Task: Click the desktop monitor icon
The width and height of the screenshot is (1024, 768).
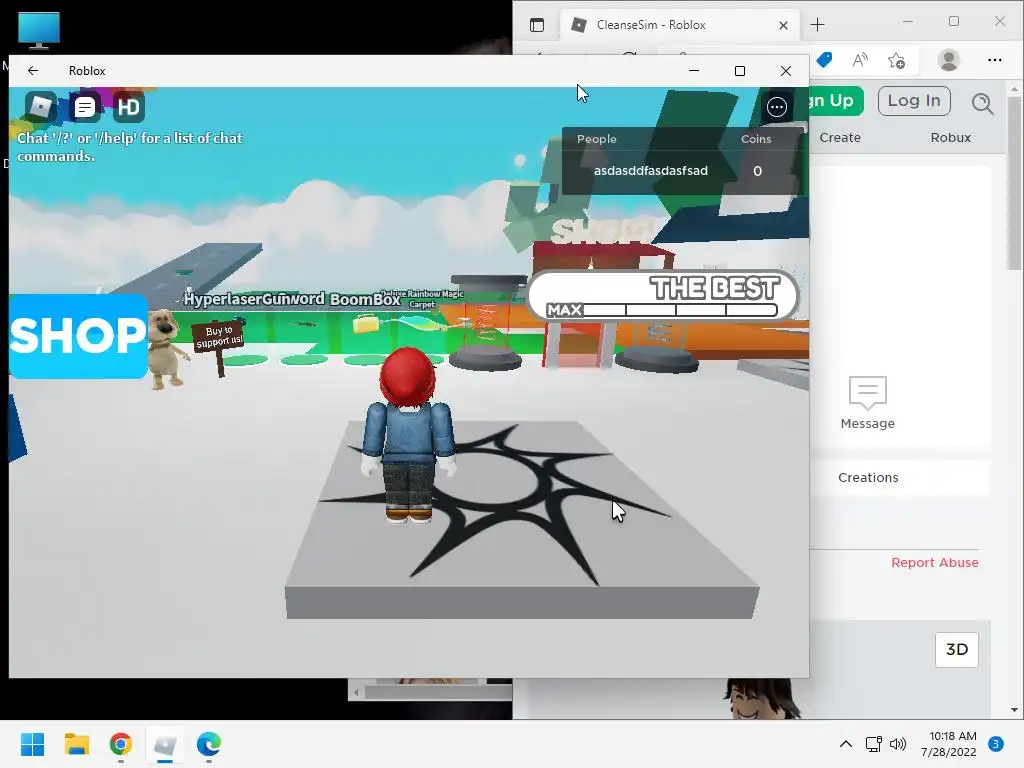Action: tap(39, 30)
